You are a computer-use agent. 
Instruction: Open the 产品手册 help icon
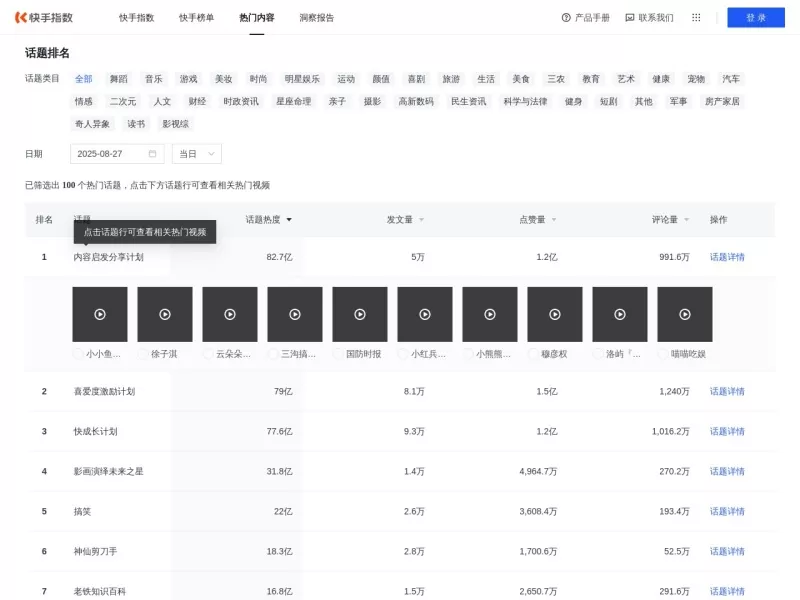click(x=567, y=17)
